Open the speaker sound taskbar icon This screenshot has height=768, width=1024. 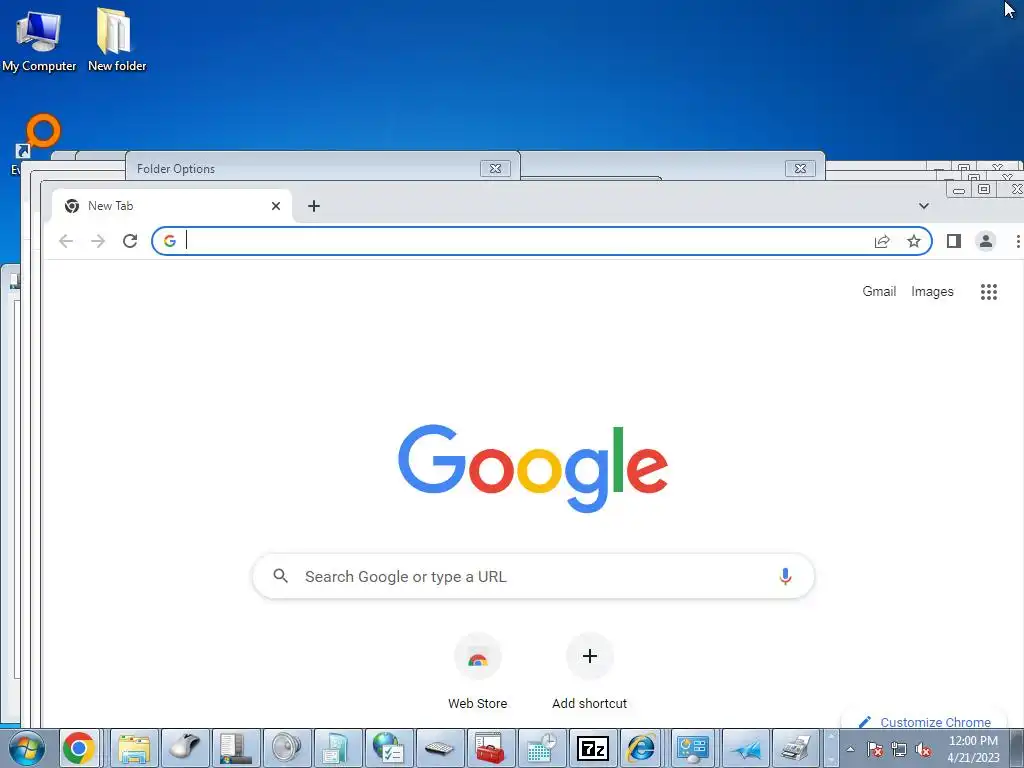pyautogui.click(x=287, y=748)
